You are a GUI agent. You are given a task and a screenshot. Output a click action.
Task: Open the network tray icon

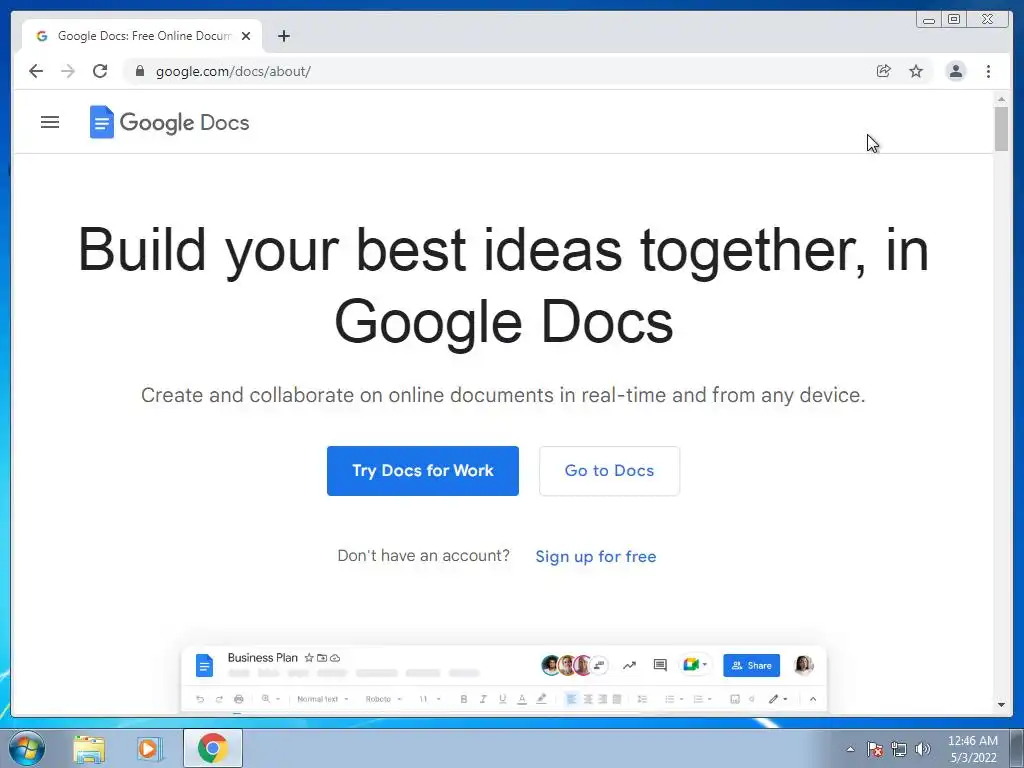click(x=899, y=749)
